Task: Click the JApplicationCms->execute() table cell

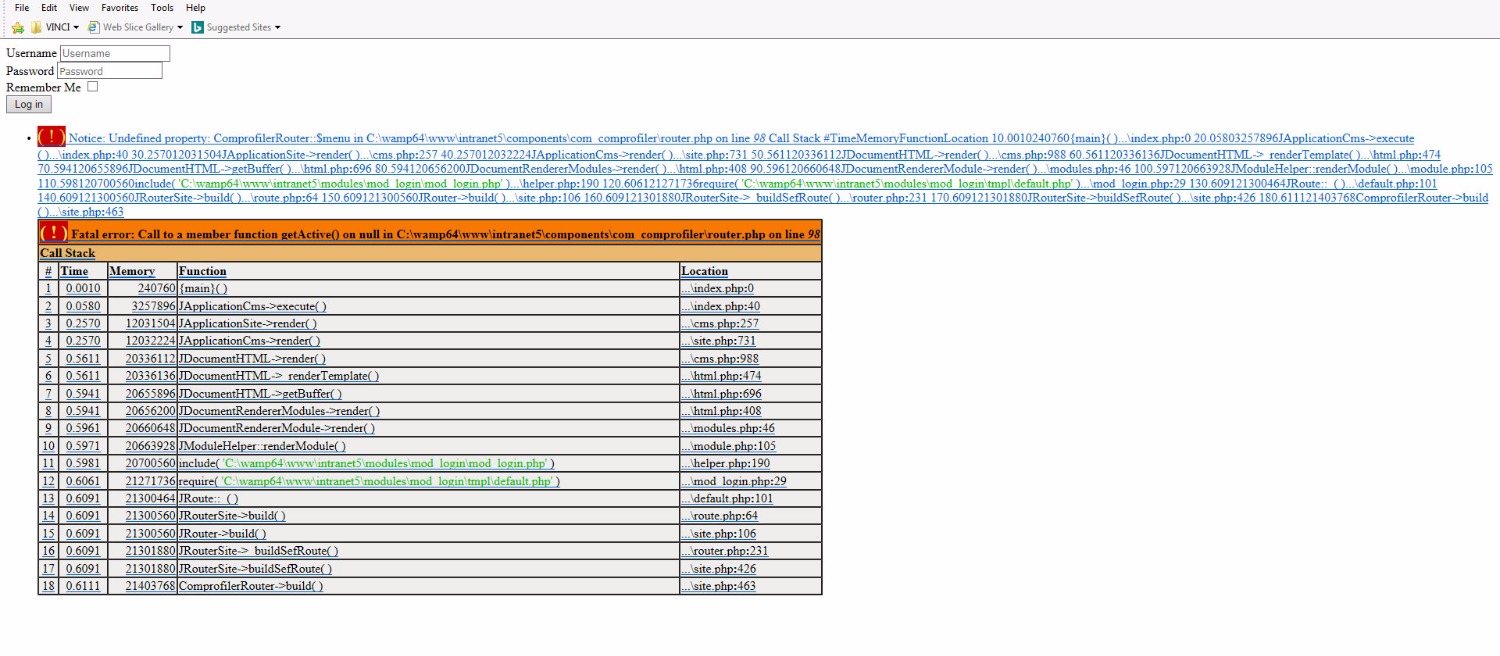Action: [428, 306]
